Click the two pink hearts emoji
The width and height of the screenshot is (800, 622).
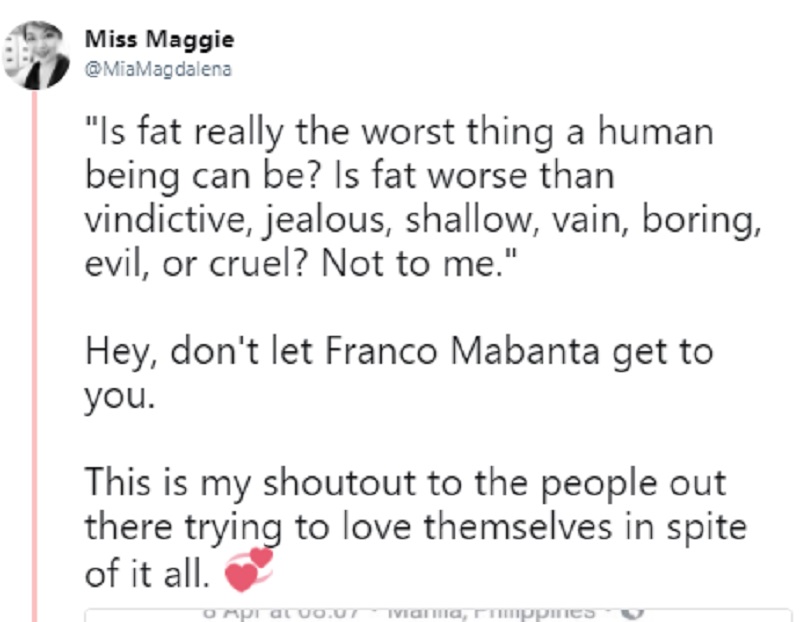coord(249,569)
